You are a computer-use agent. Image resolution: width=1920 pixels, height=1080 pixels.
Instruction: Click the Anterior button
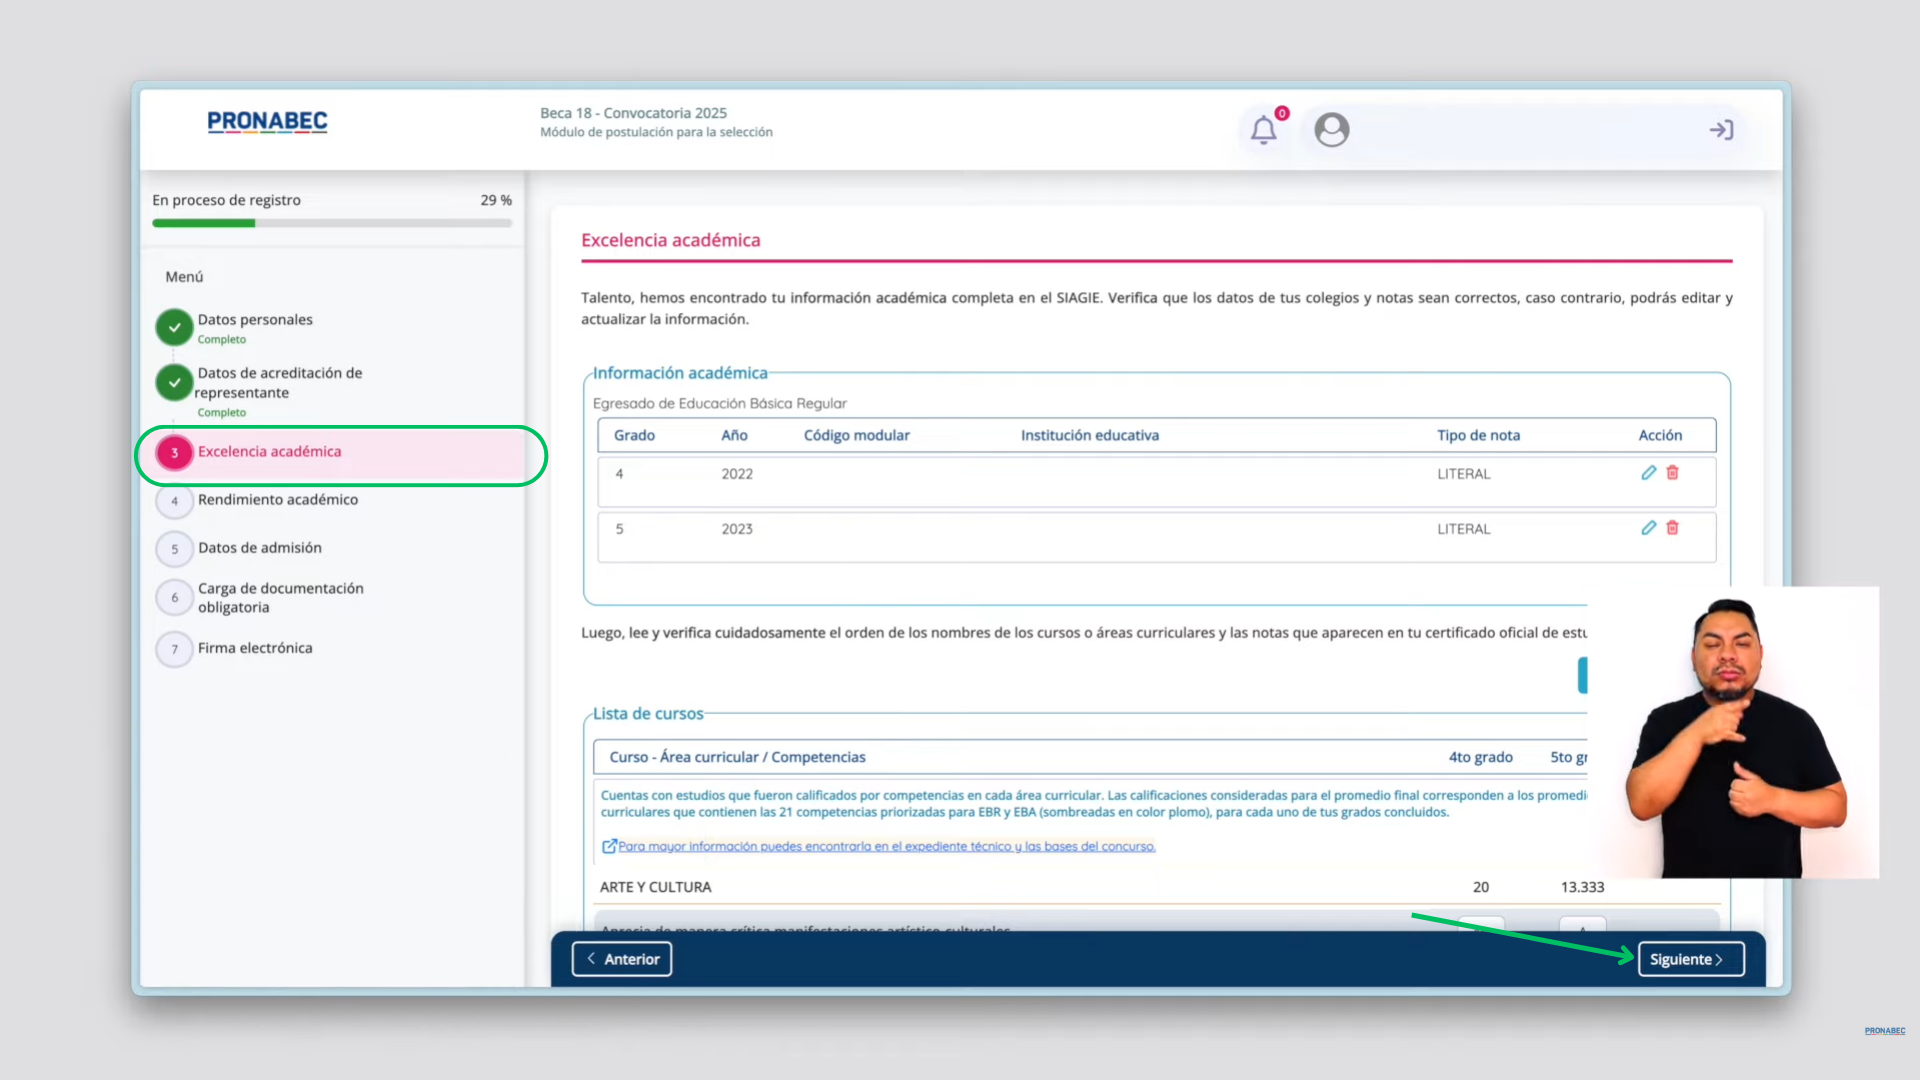click(x=621, y=959)
